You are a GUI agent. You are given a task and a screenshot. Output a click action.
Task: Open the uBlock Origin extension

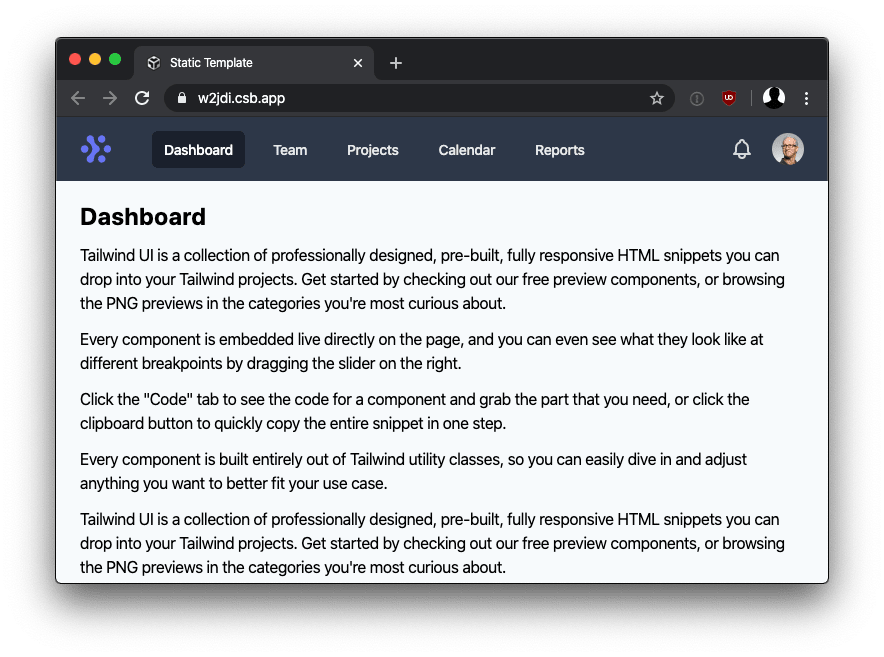(x=729, y=98)
